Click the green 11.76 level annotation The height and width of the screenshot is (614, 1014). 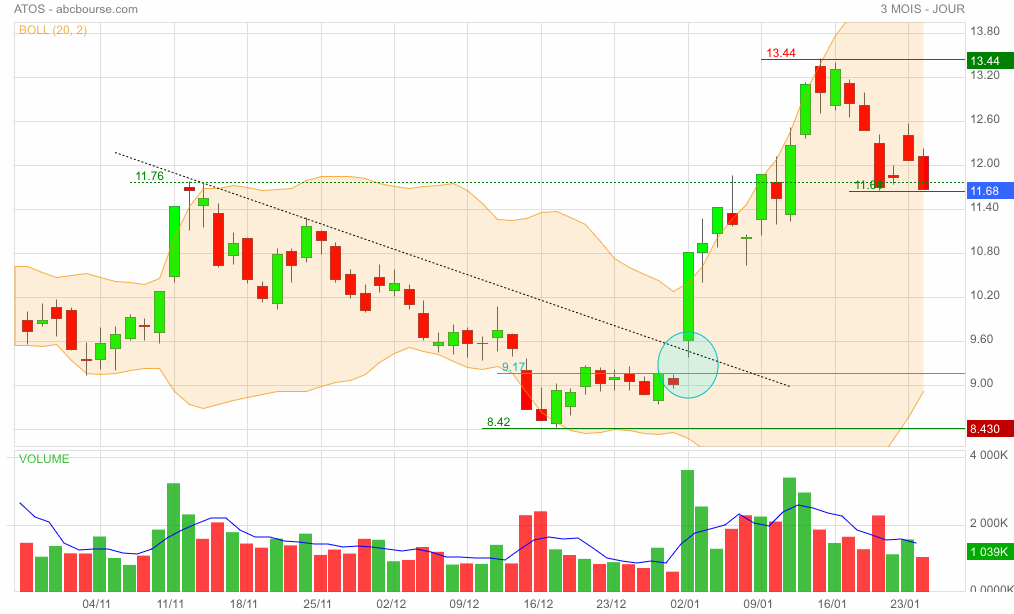149,176
